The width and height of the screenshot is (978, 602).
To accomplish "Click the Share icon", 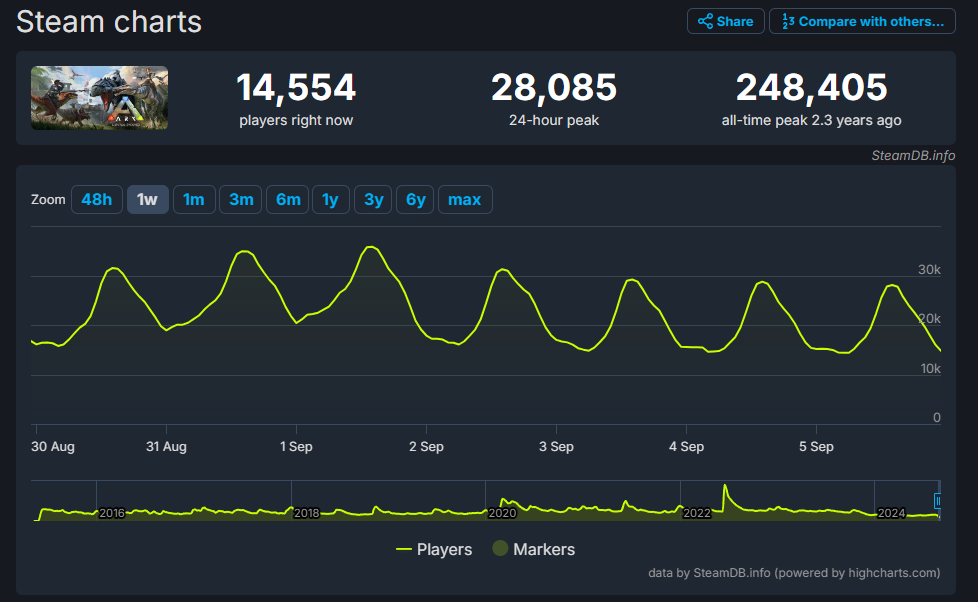I will [705, 21].
